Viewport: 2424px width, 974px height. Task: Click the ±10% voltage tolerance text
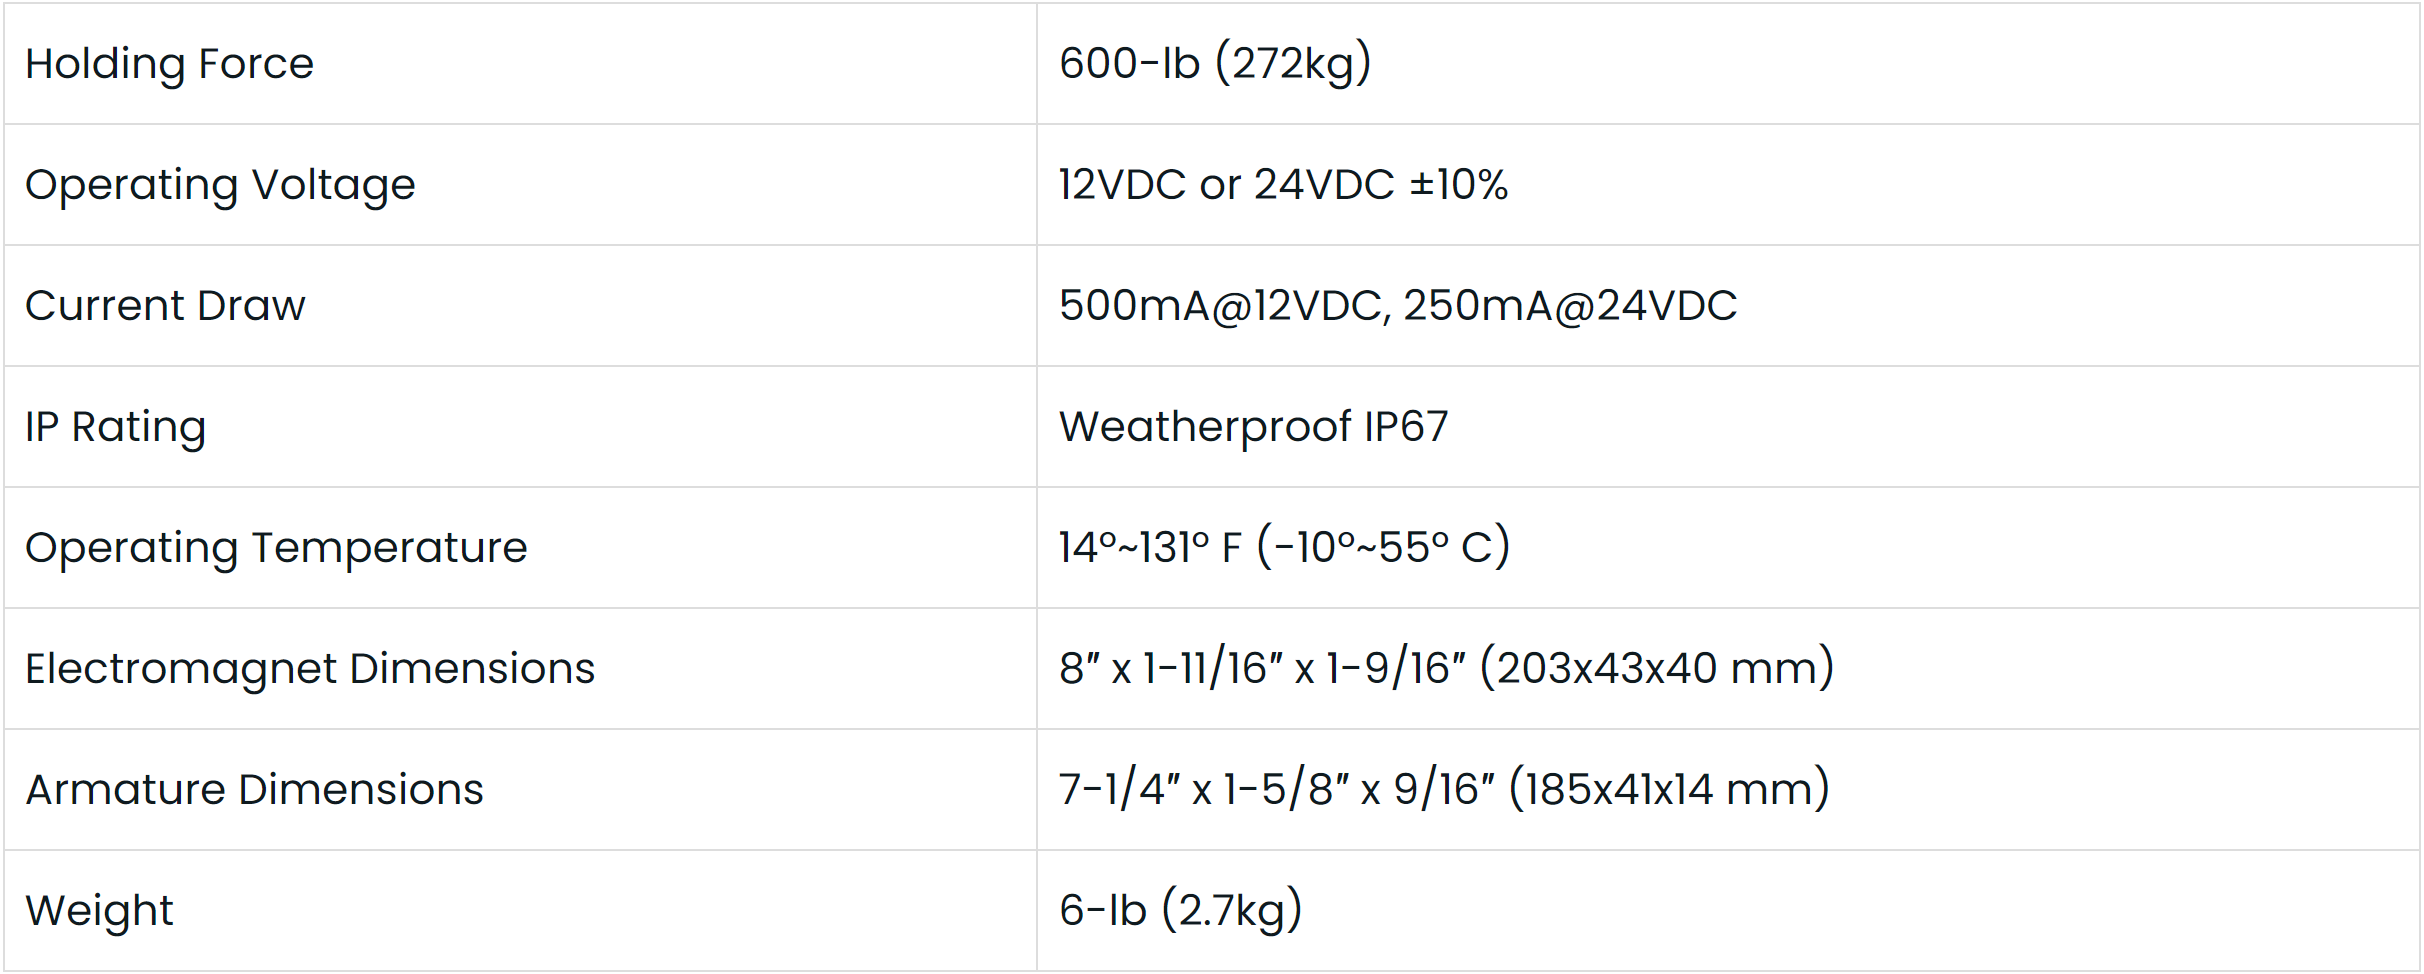click(1459, 185)
